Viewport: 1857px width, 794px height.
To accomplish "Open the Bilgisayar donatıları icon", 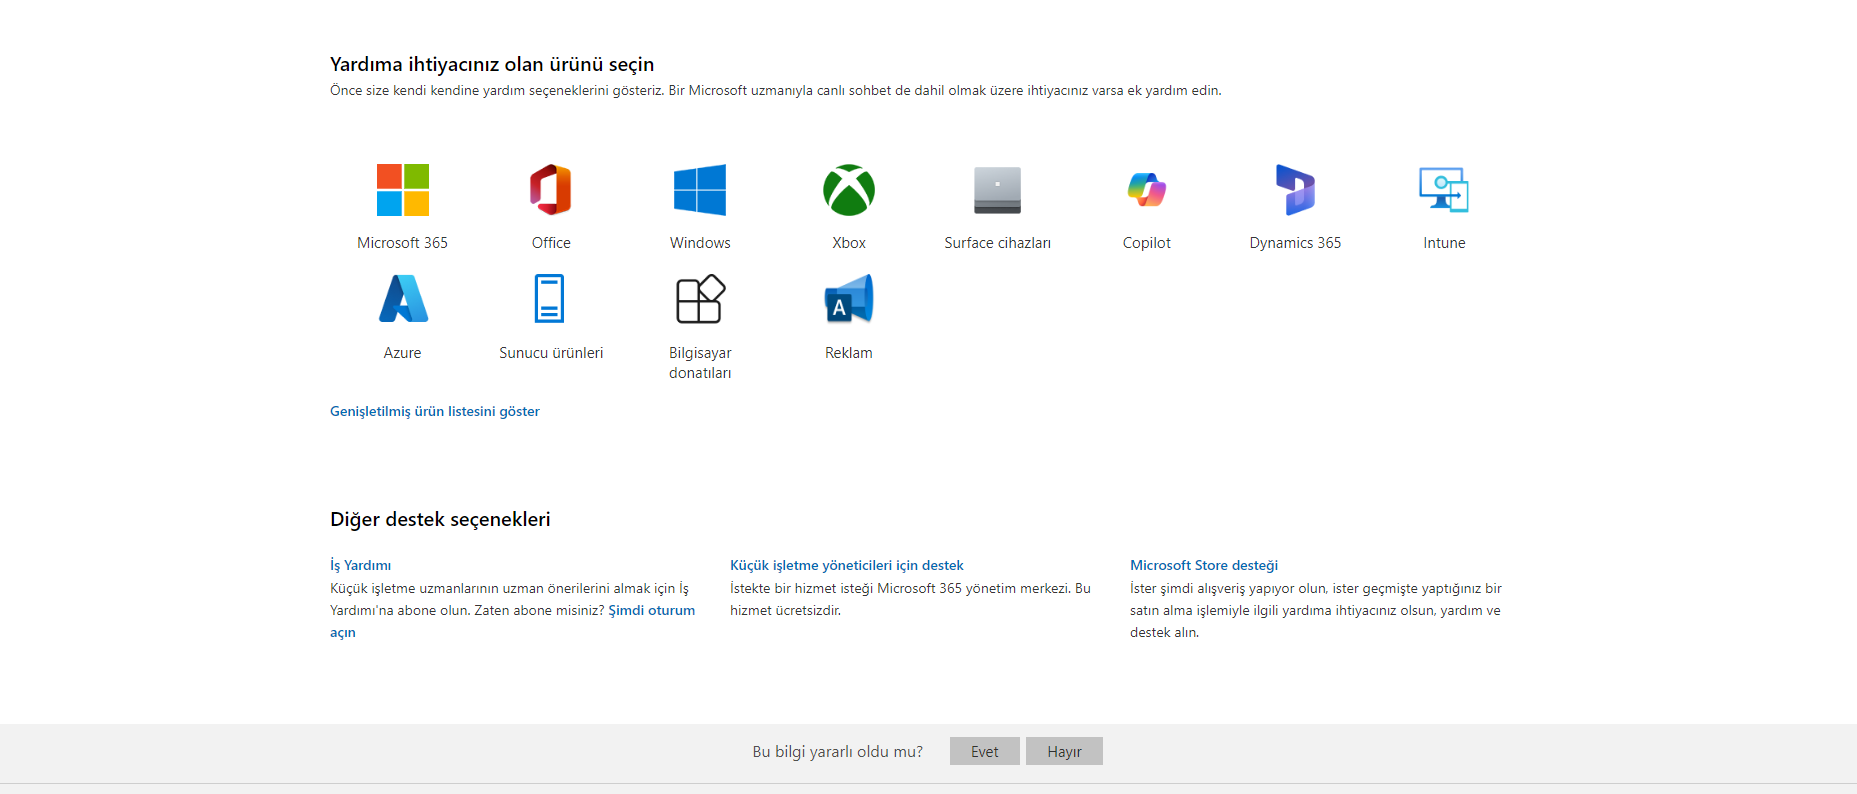I will pyautogui.click(x=700, y=299).
